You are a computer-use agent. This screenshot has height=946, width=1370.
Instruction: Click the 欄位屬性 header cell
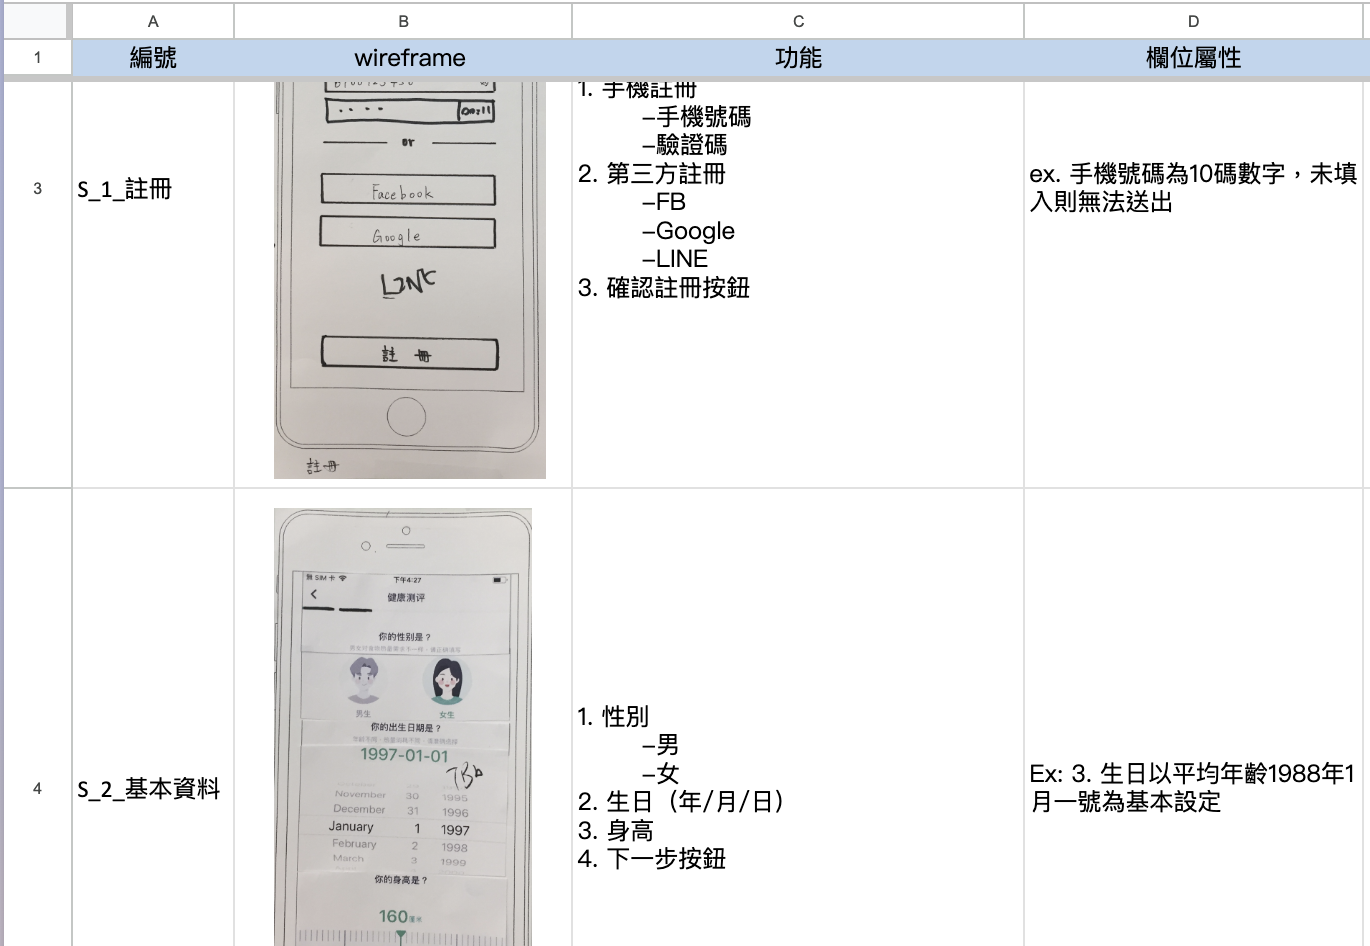click(1193, 58)
